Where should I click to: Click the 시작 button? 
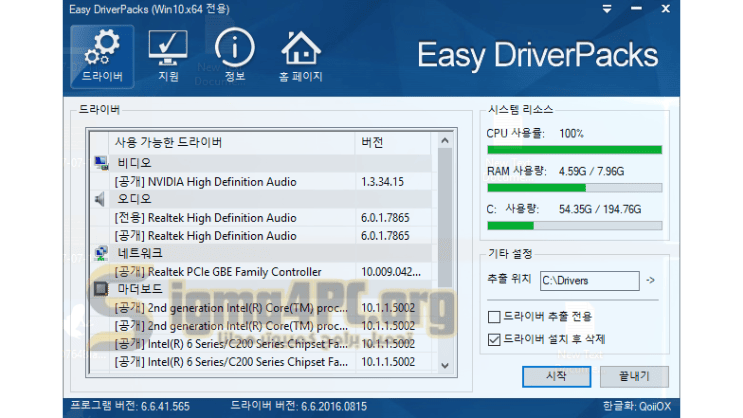point(556,376)
